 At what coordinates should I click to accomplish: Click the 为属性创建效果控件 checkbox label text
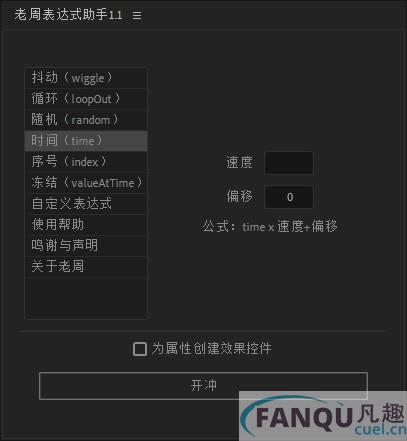coord(212,349)
